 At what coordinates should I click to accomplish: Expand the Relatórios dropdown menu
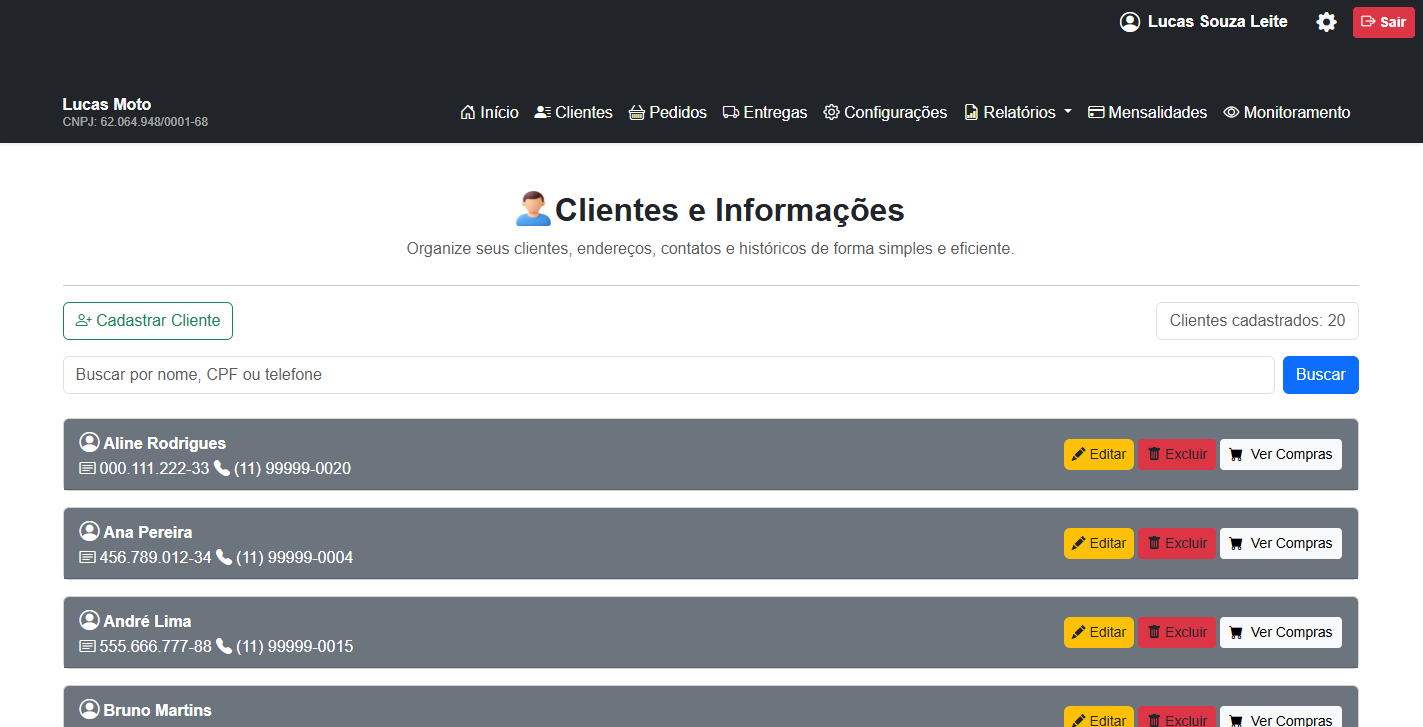click(x=1017, y=112)
